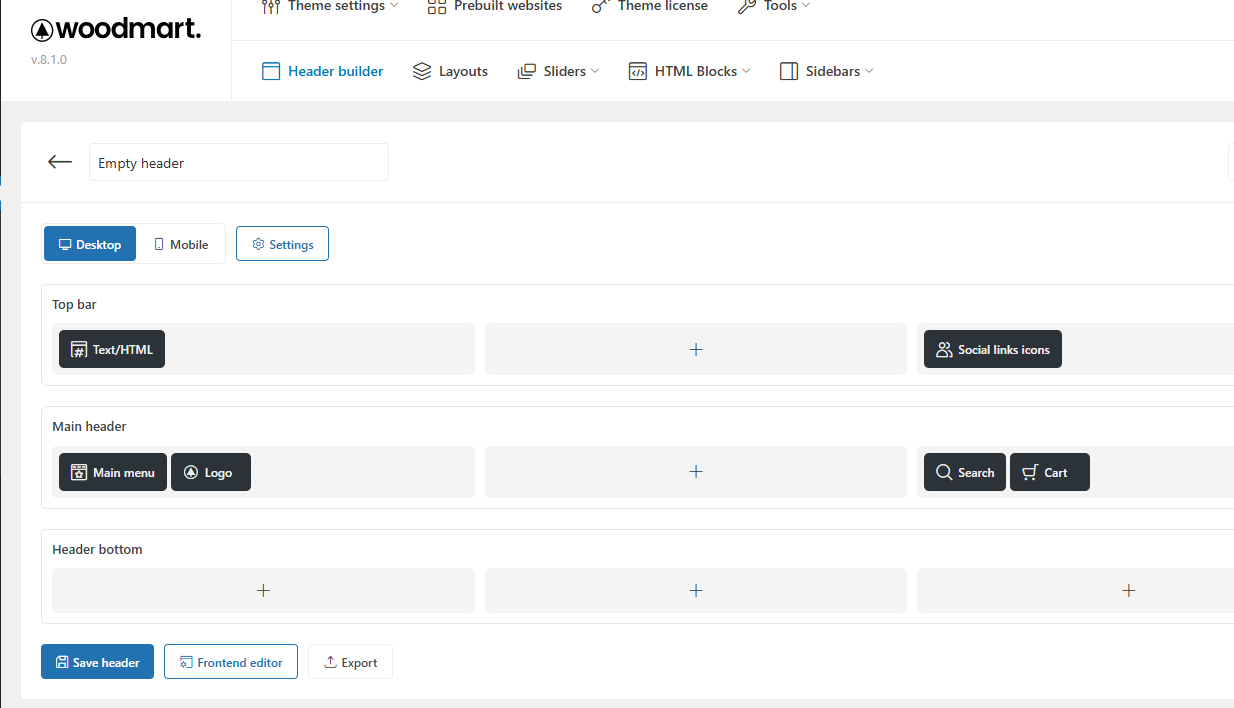1234x708 pixels.
Task: Open the Search element settings
Action: [x=964, y=472]
